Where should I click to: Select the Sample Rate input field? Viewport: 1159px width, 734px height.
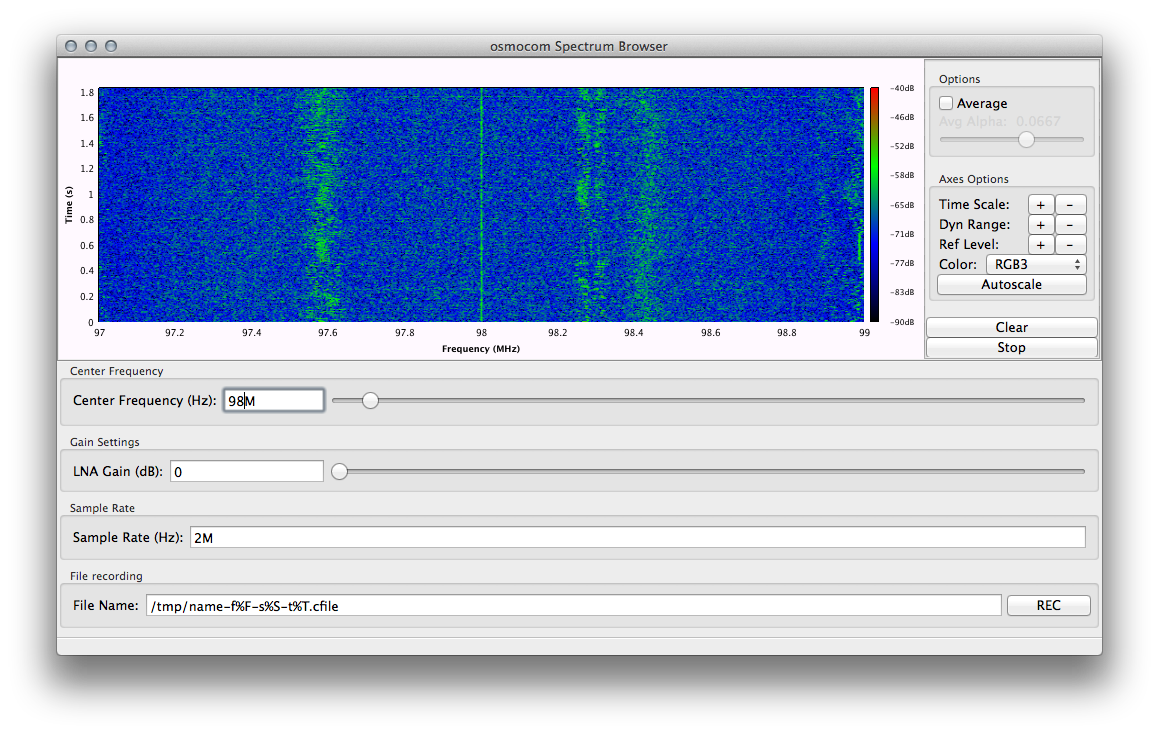tap(637, 538)
